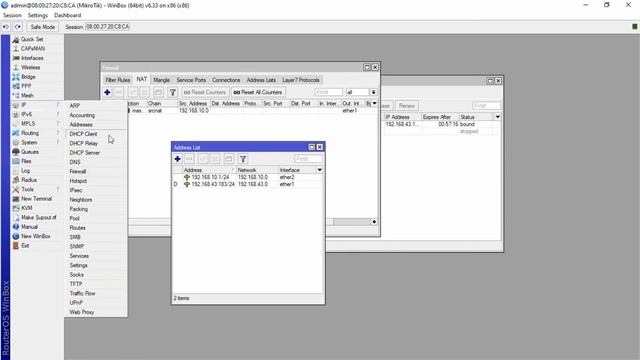This screenshot has height=360, width=640.
Task: Open Wireless in the sidebar
Action: [31, 67]
